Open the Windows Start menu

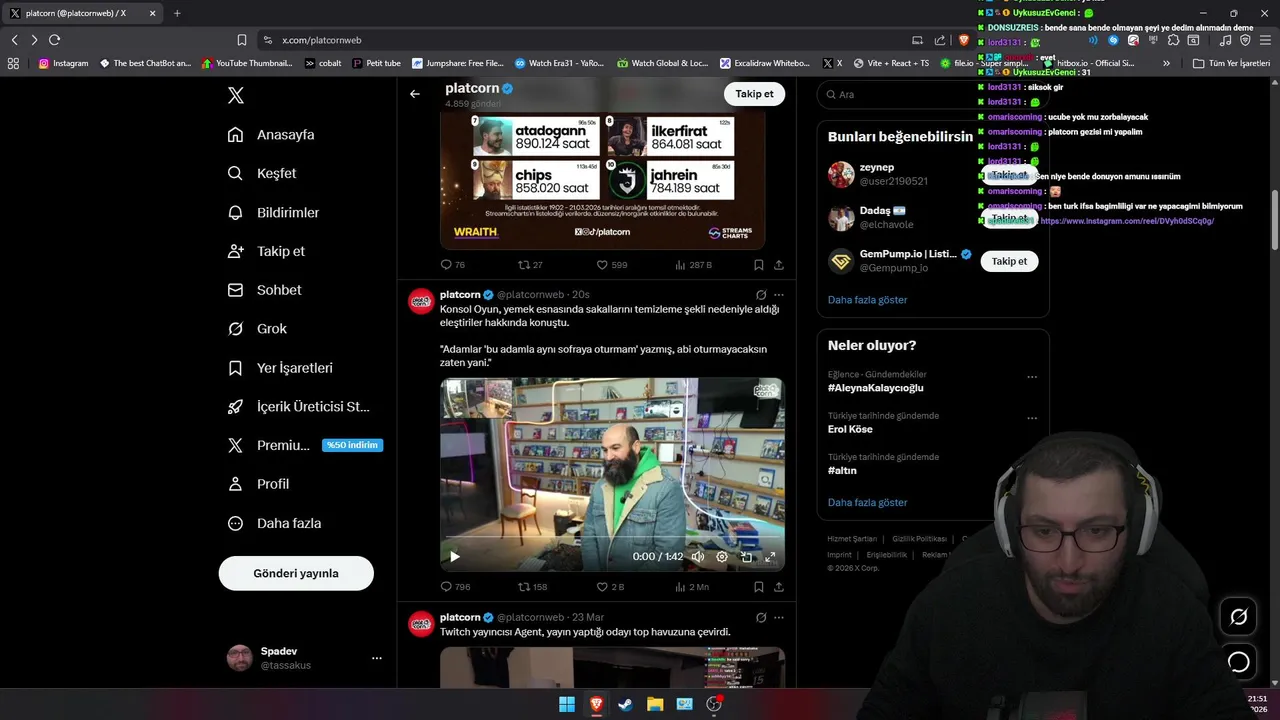[567, 704]
